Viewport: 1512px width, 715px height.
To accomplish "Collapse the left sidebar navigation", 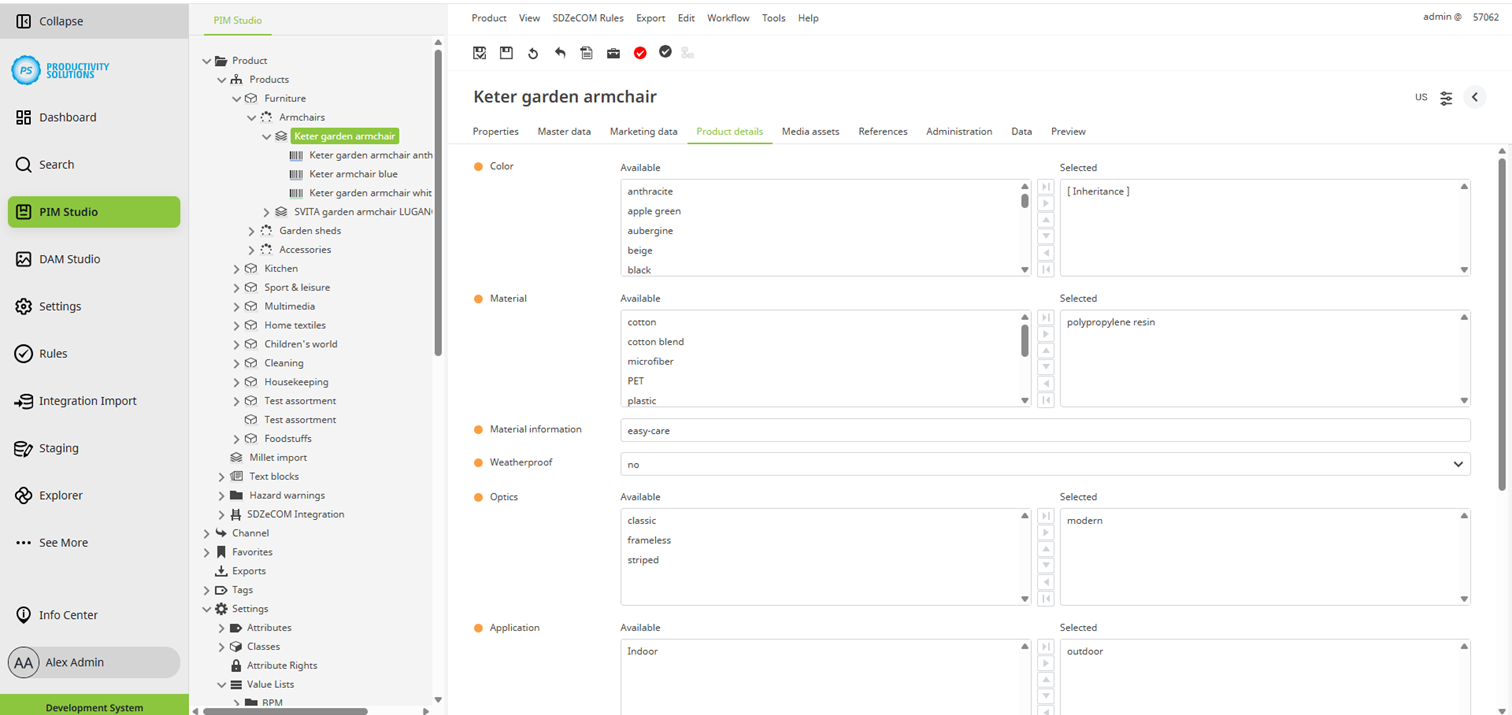I will click(x=61, y=21).
